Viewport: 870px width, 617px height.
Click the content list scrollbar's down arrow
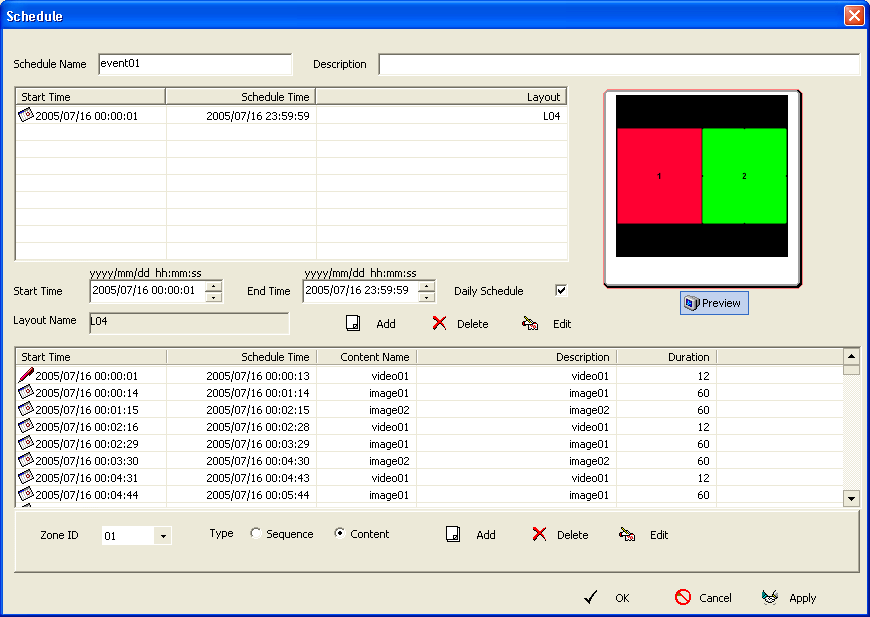click(x=851, y=498)
